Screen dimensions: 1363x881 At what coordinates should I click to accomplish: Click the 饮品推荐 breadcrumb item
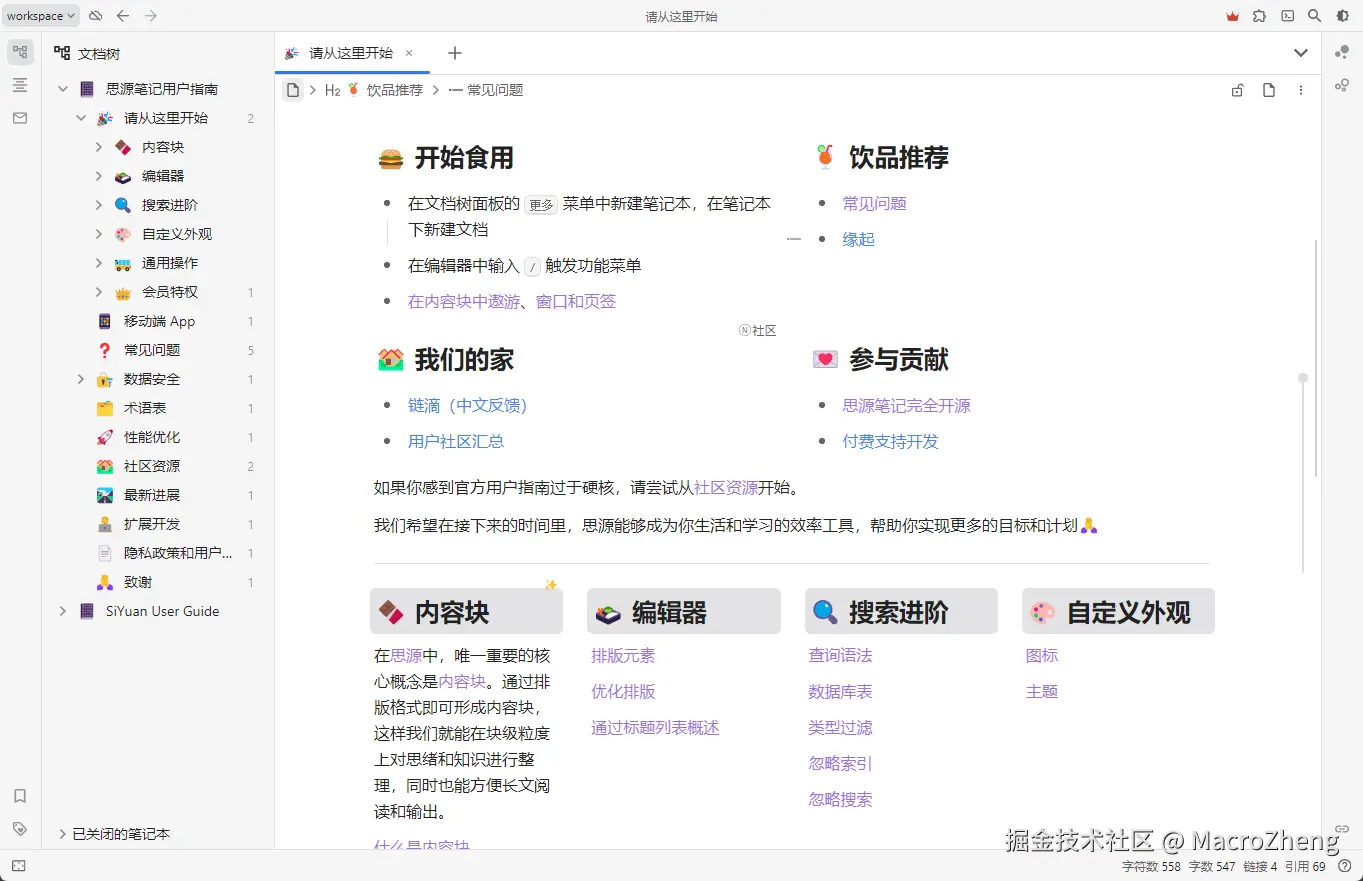(x=384, y=90)
